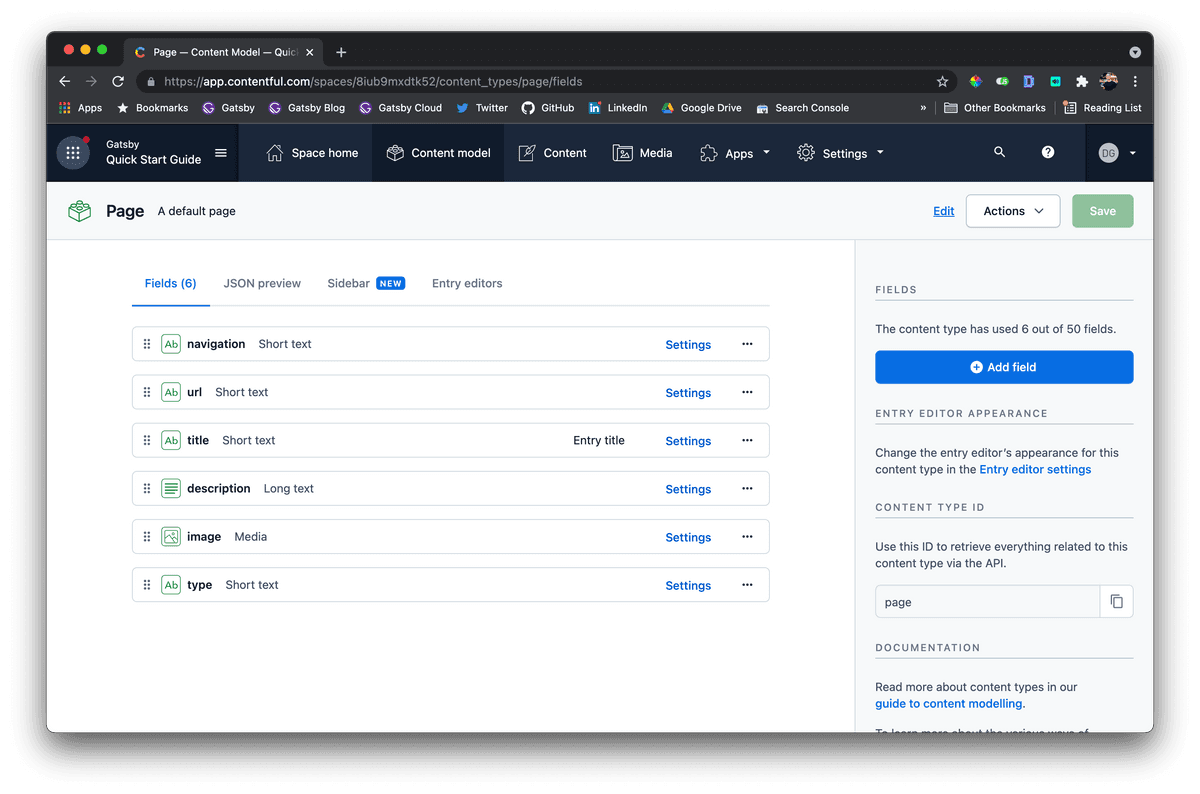Copy the content type ID using the copy icon
This screenshot has width=1200, height=794.
(1117, 601)
